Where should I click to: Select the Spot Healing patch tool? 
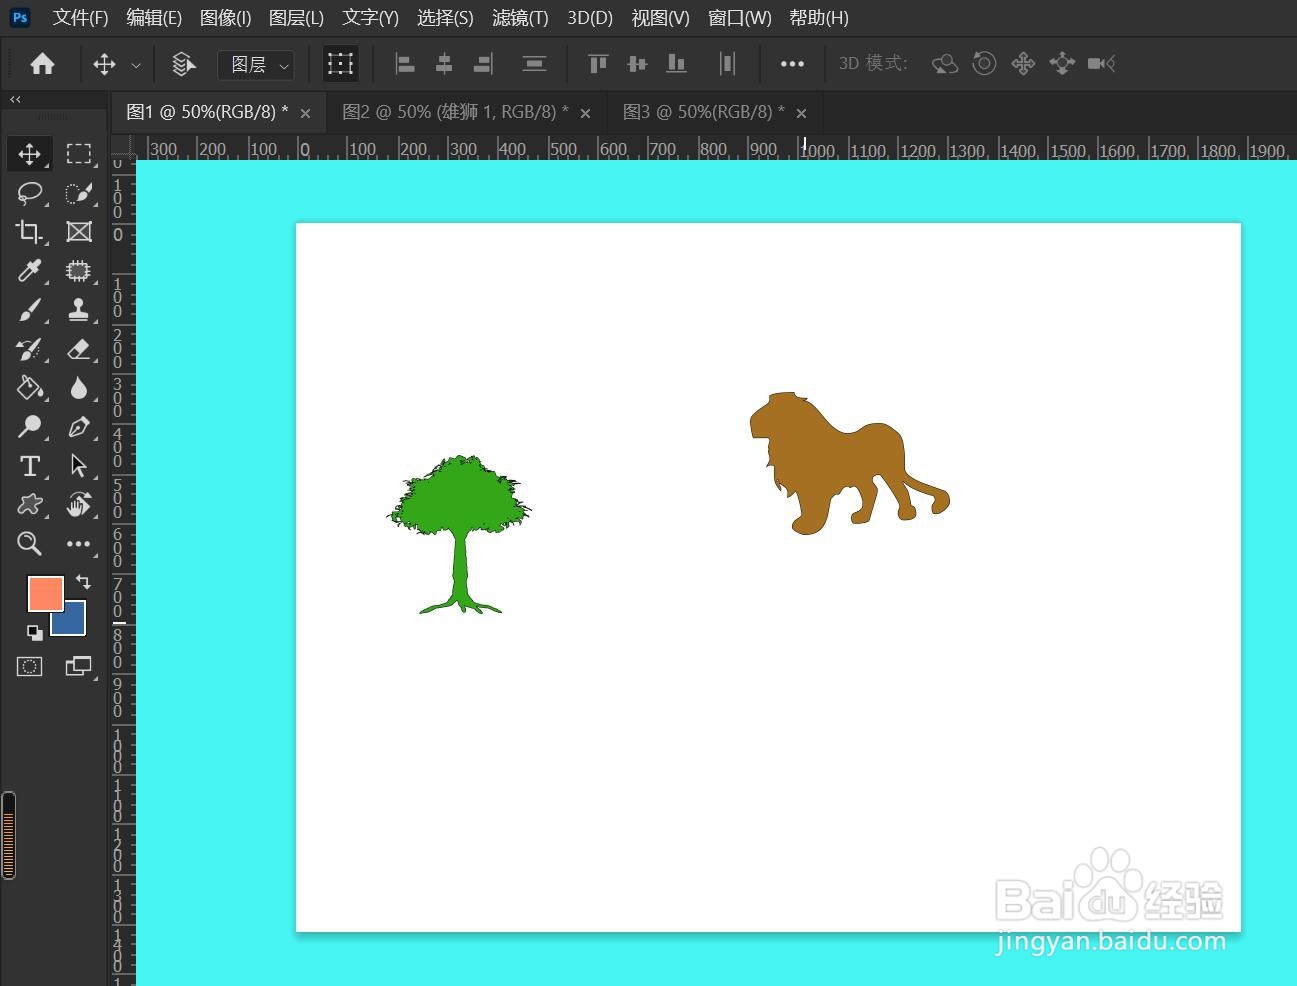pyautogui.click(x=79, y=271)
